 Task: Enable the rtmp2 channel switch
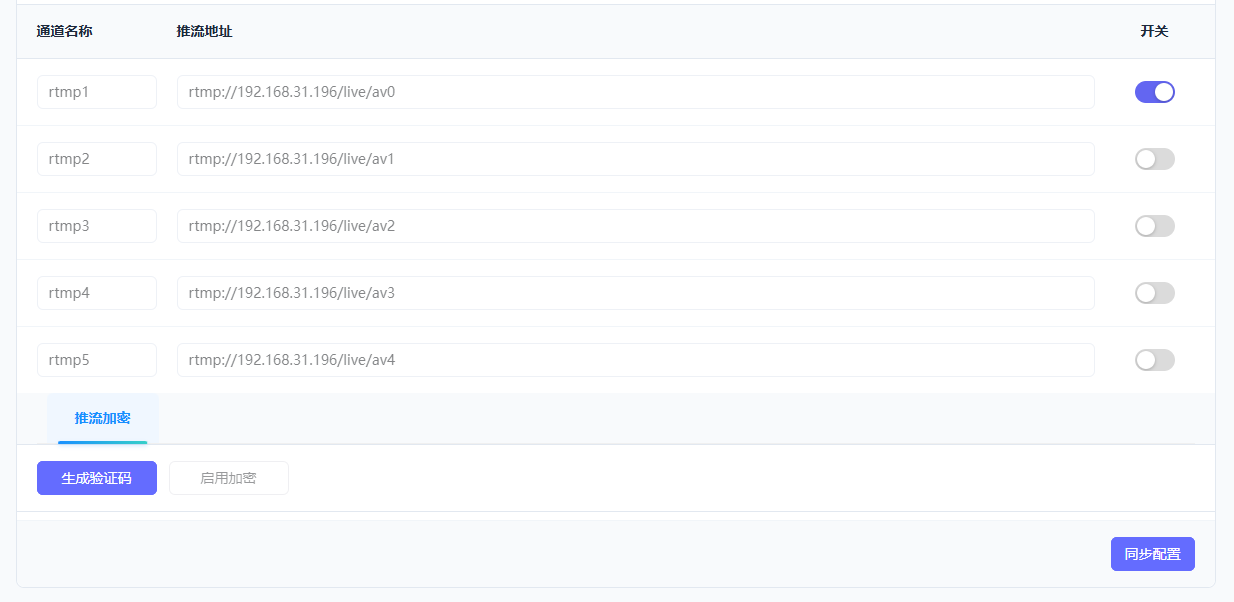point(1154,159)
